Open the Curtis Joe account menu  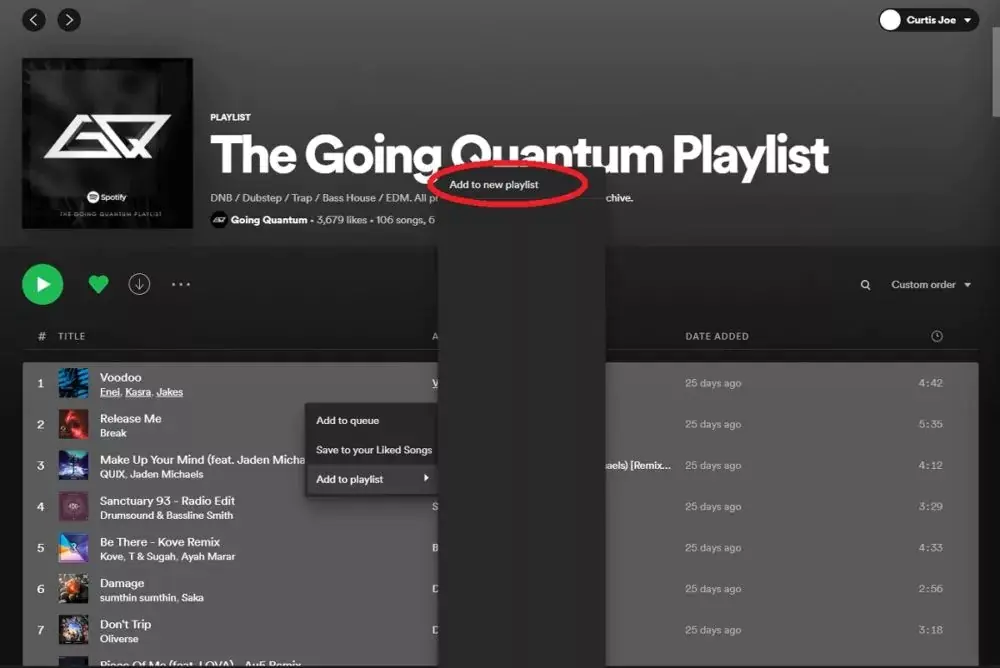coord(928,19)
